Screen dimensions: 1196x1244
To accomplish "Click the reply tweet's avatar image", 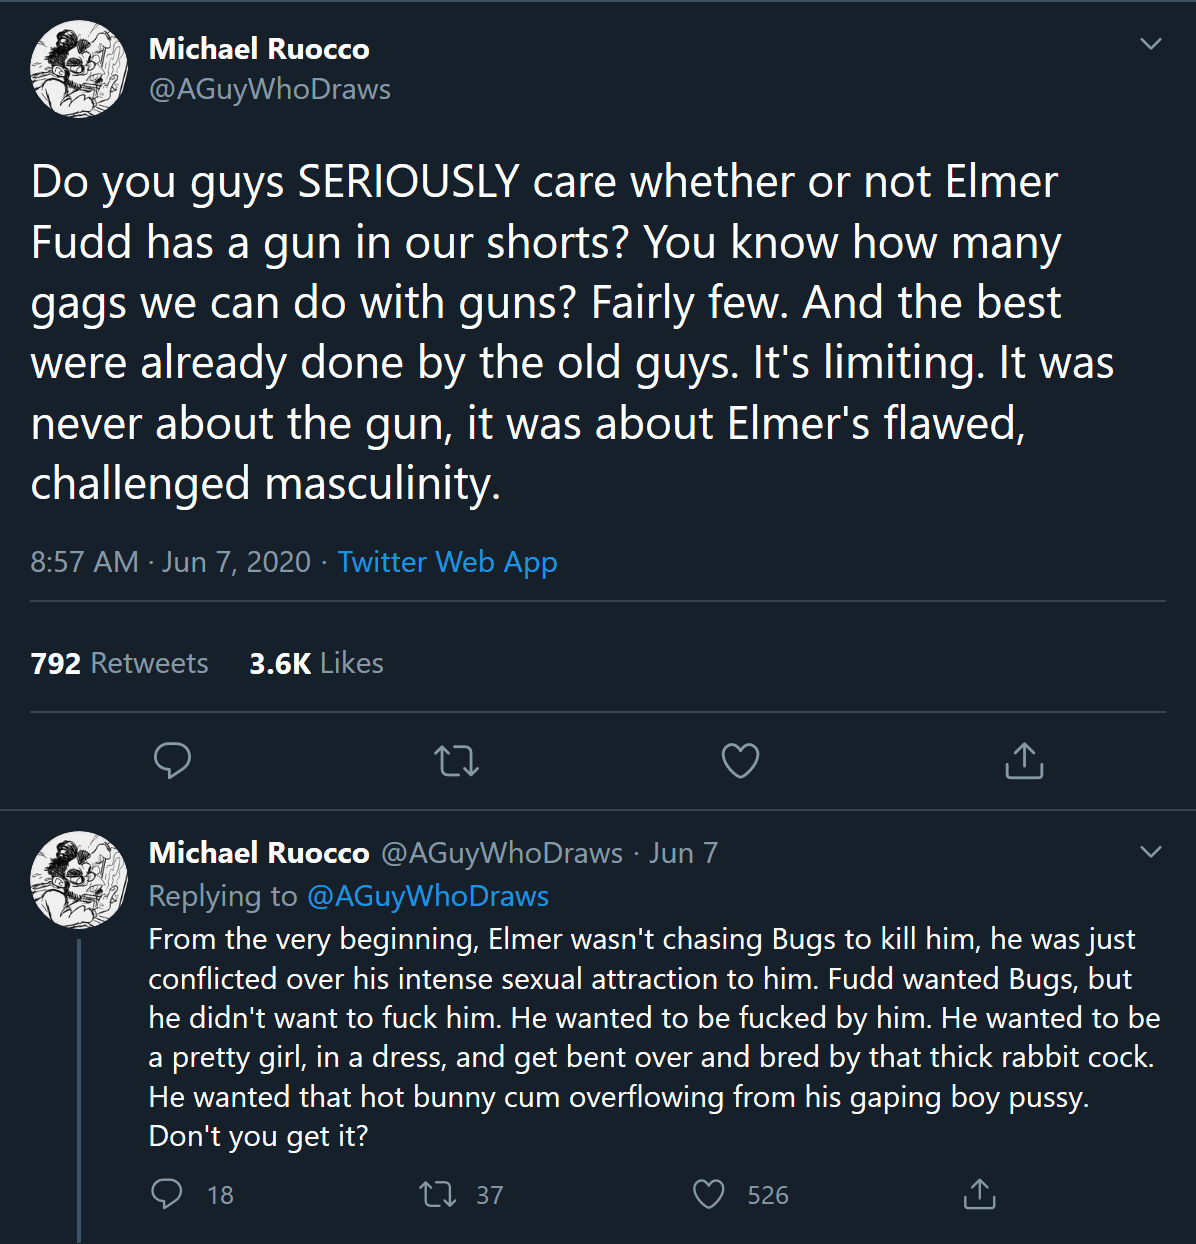I will [79, 880].
